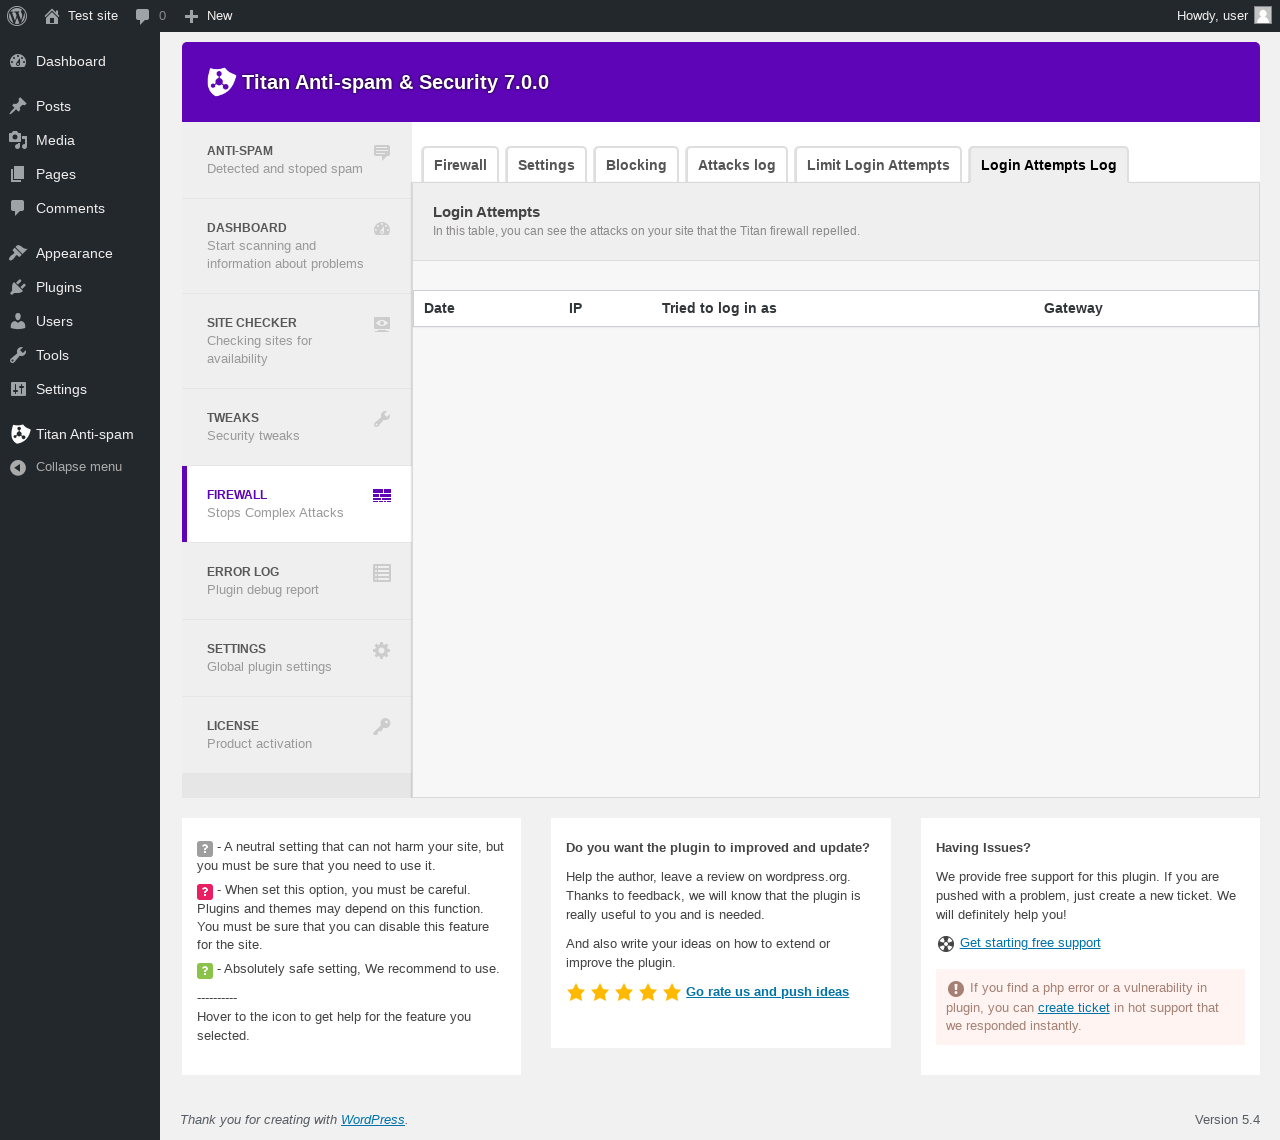Open the Blocking tab
This screenshot has height=1140, width=1280.
tap(636, 165)
